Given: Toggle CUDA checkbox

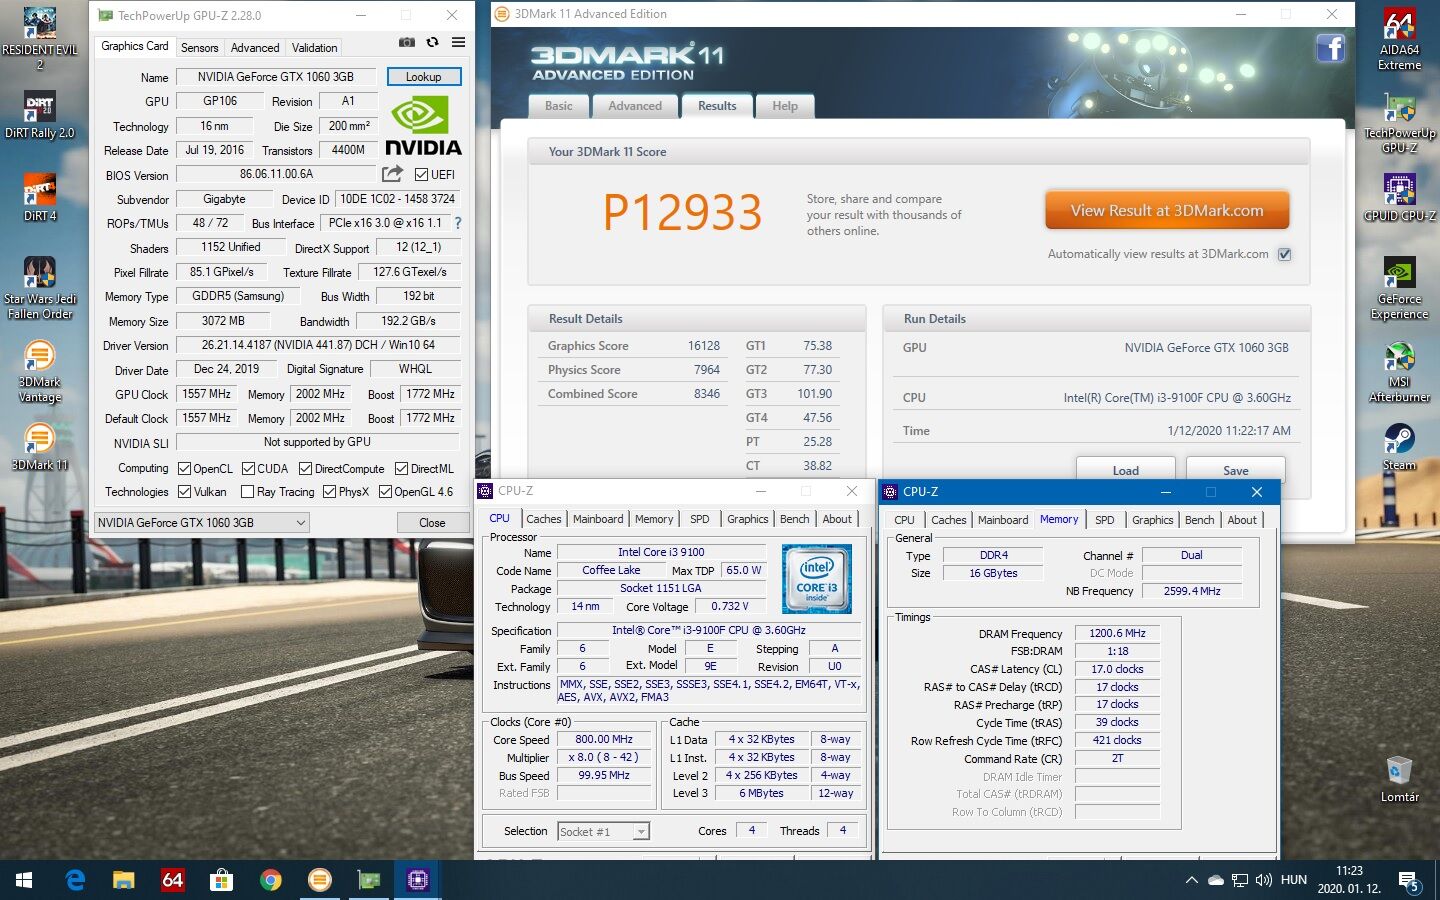Looking at the screenshot, I should (248, 468).
